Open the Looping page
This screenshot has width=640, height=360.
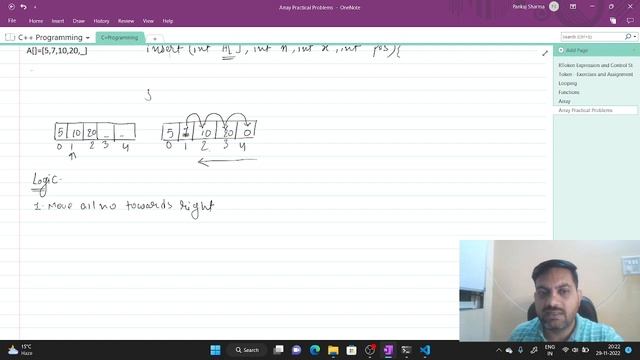pyautogui.click(x=568, y=83)
